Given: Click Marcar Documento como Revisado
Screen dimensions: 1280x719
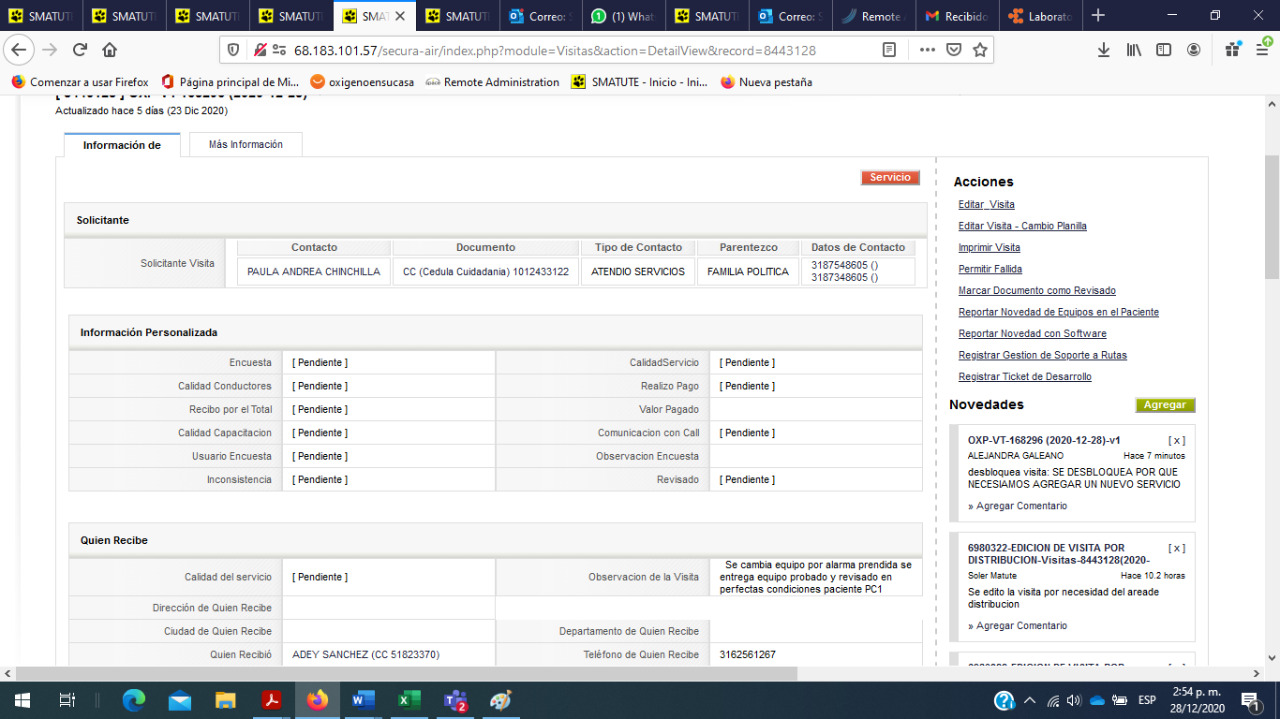Looking at the screenshot, I should pyautogui.click(x=1037, y=290).
